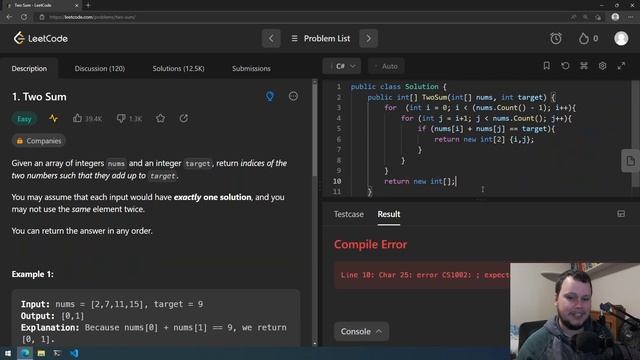Viewport: 640px width, 360px height.
Task: Go to previous problem arrow
Action: [x=271, y=38]
